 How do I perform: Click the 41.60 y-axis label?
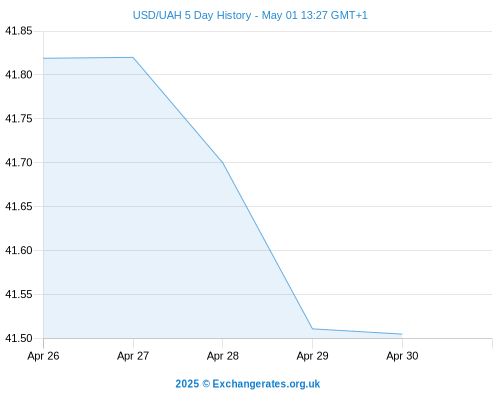[x=19, y=250]
